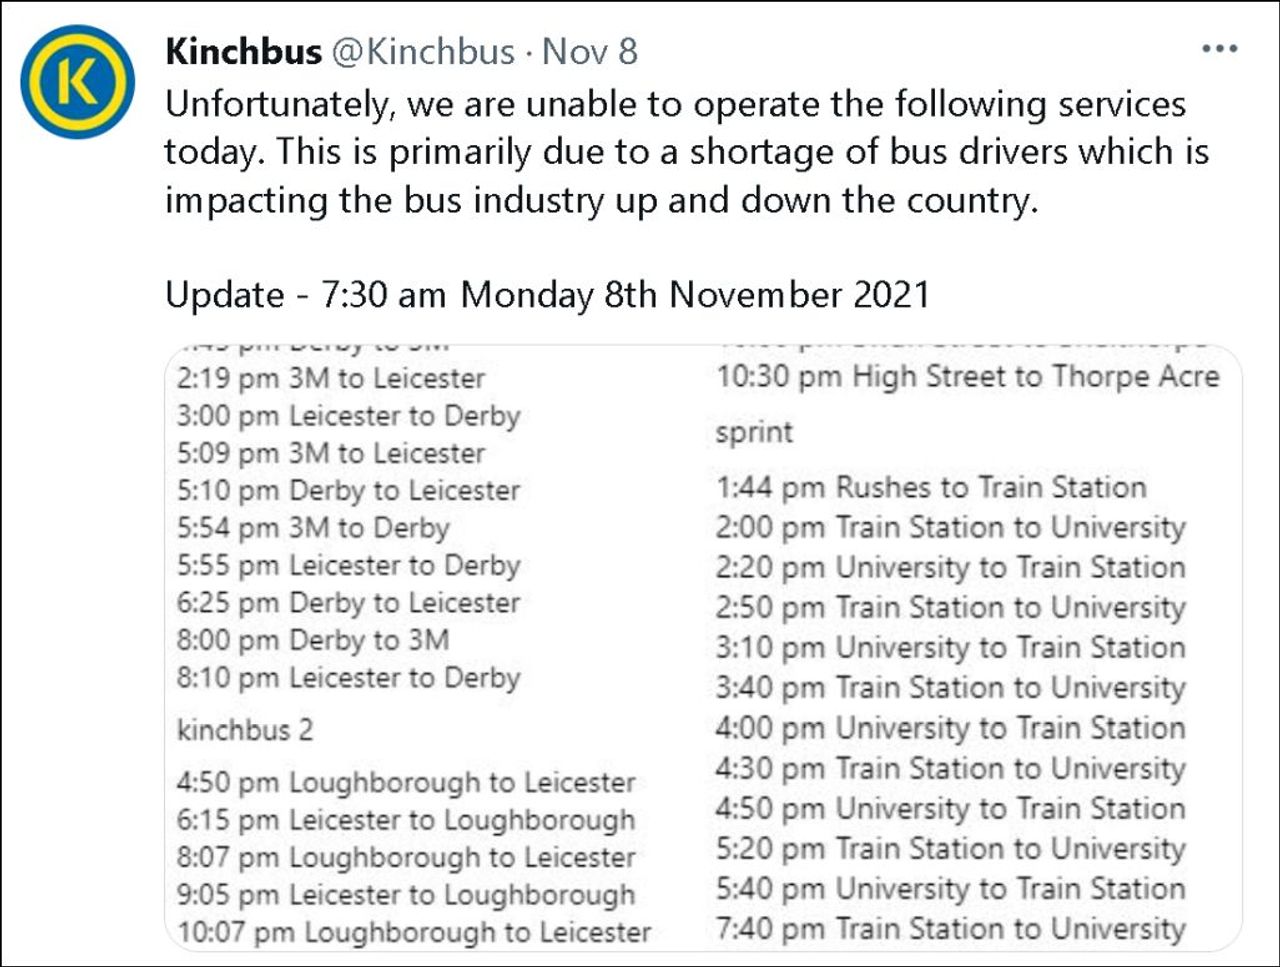Click the 10:07 pm Loughborough to Leicester line

(414, 932)
